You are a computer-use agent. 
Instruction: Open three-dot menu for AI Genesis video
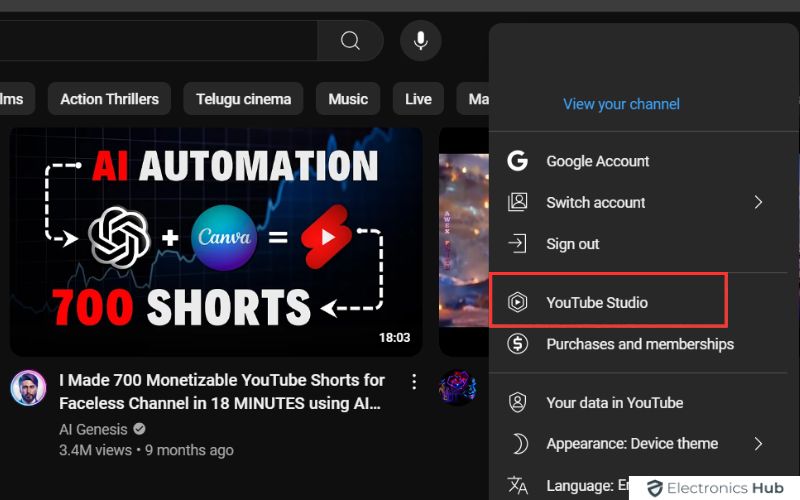point(414,382)
